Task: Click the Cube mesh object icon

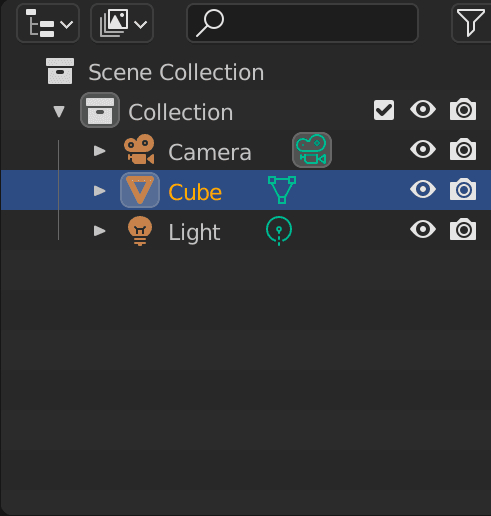Action: 140,190
